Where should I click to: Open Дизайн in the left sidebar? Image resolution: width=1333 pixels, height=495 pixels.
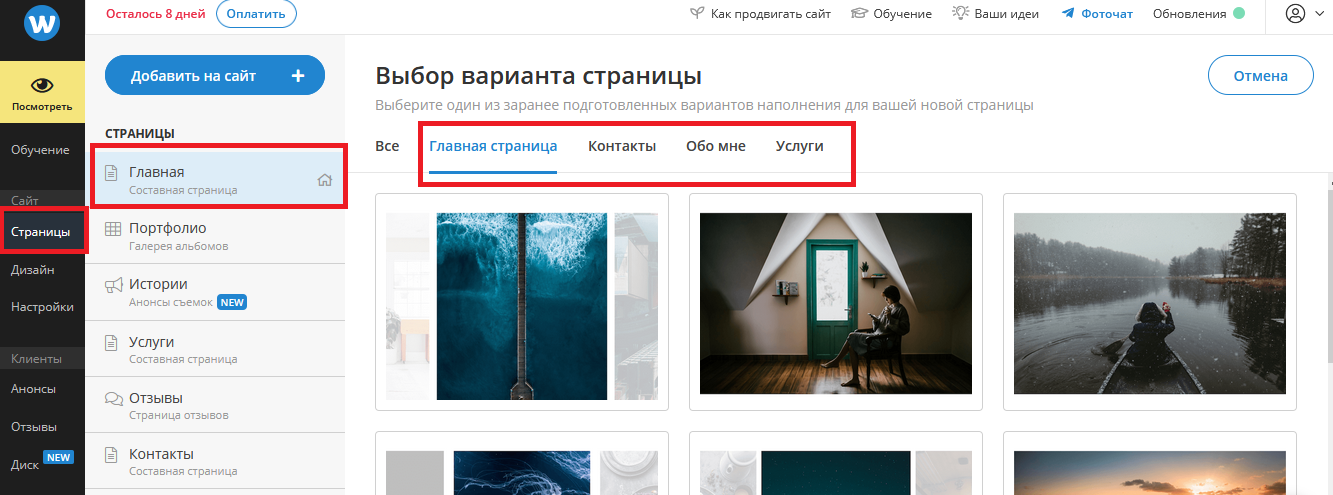pyautogui.click(x=33, y=270)
